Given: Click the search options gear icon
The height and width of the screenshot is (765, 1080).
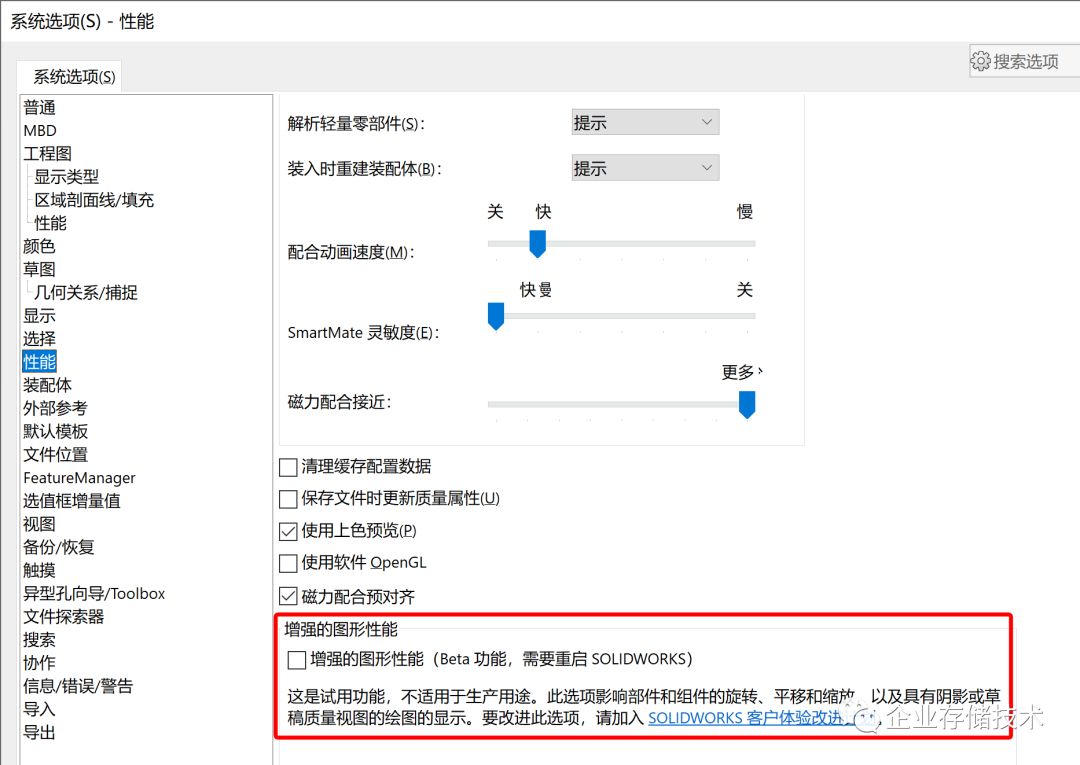Looking at the screenshot, I should click(x=981, y=60).
